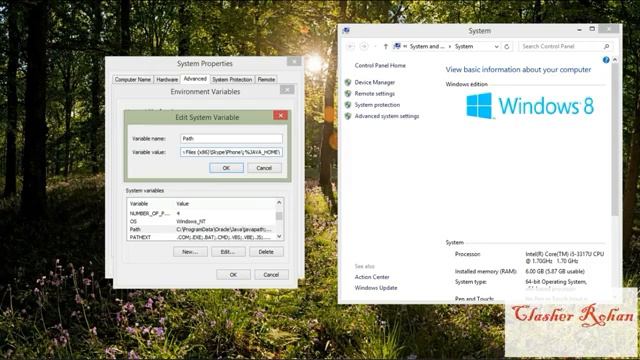Image resolution: width=640 pixels, height=360 pixels.
Task: Click the Advanced system settings shield icon
Action: click(x=348, y=116)
